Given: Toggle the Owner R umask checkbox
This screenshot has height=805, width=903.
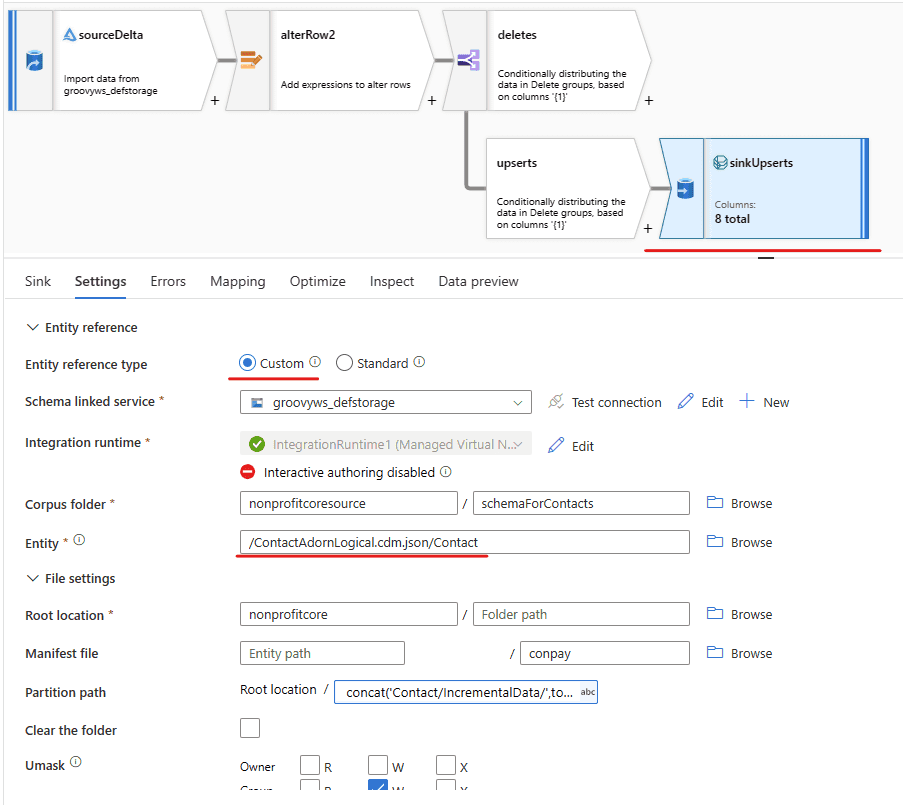Looking at the screenshot, I should click(x=310, y=767).
